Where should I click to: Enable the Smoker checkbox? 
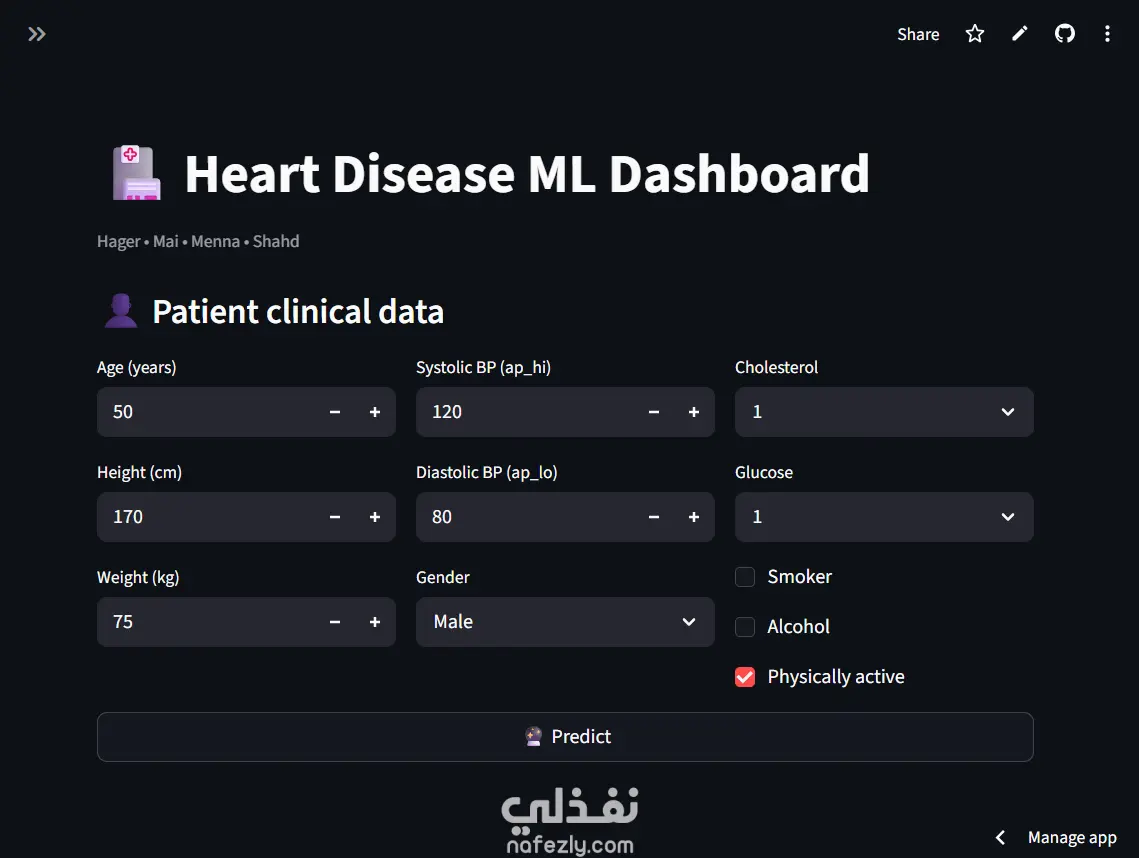point(745,577)
